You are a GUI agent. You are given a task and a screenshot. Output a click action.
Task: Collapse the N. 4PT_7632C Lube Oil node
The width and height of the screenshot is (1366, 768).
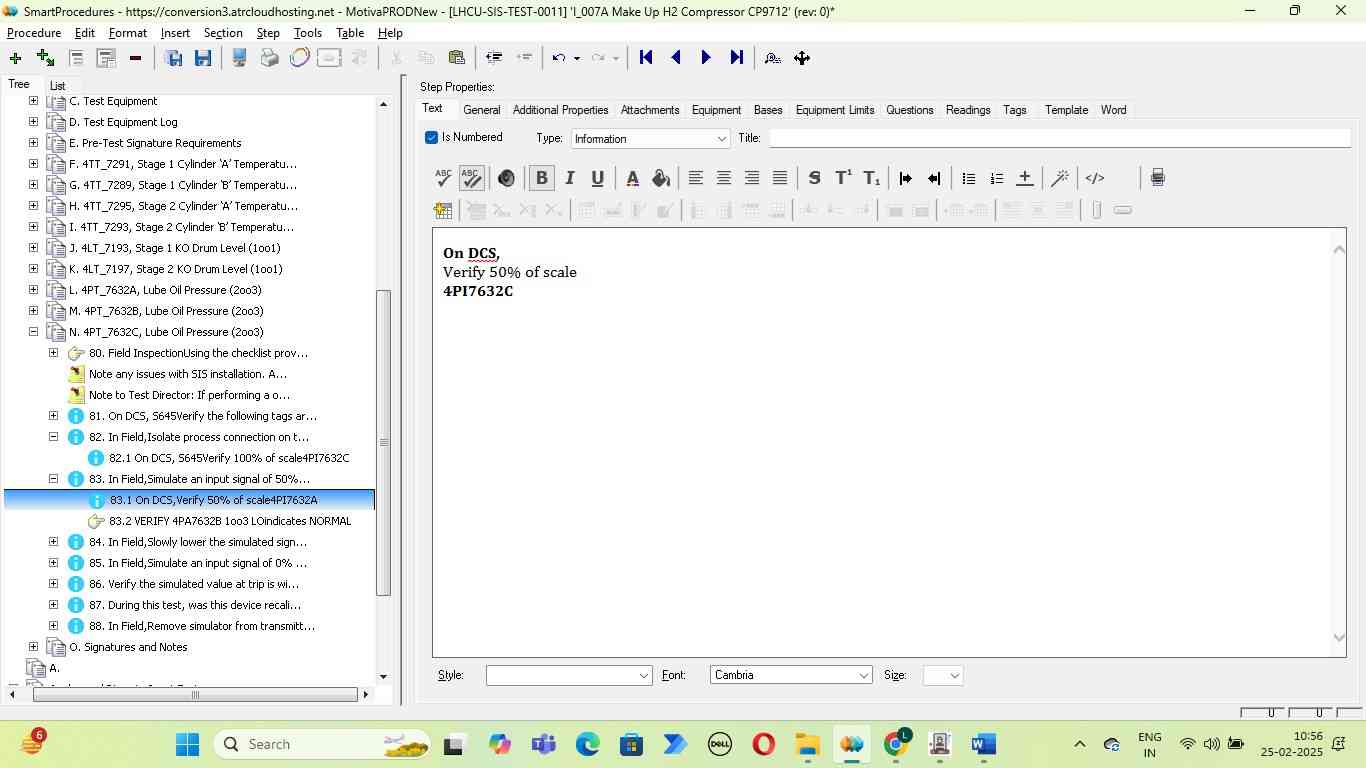[x=33, y=332]
